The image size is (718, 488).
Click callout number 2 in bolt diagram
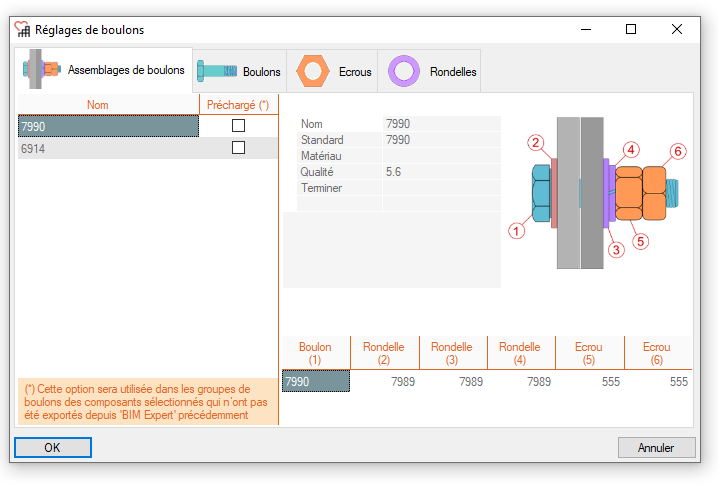click(537, 143)
